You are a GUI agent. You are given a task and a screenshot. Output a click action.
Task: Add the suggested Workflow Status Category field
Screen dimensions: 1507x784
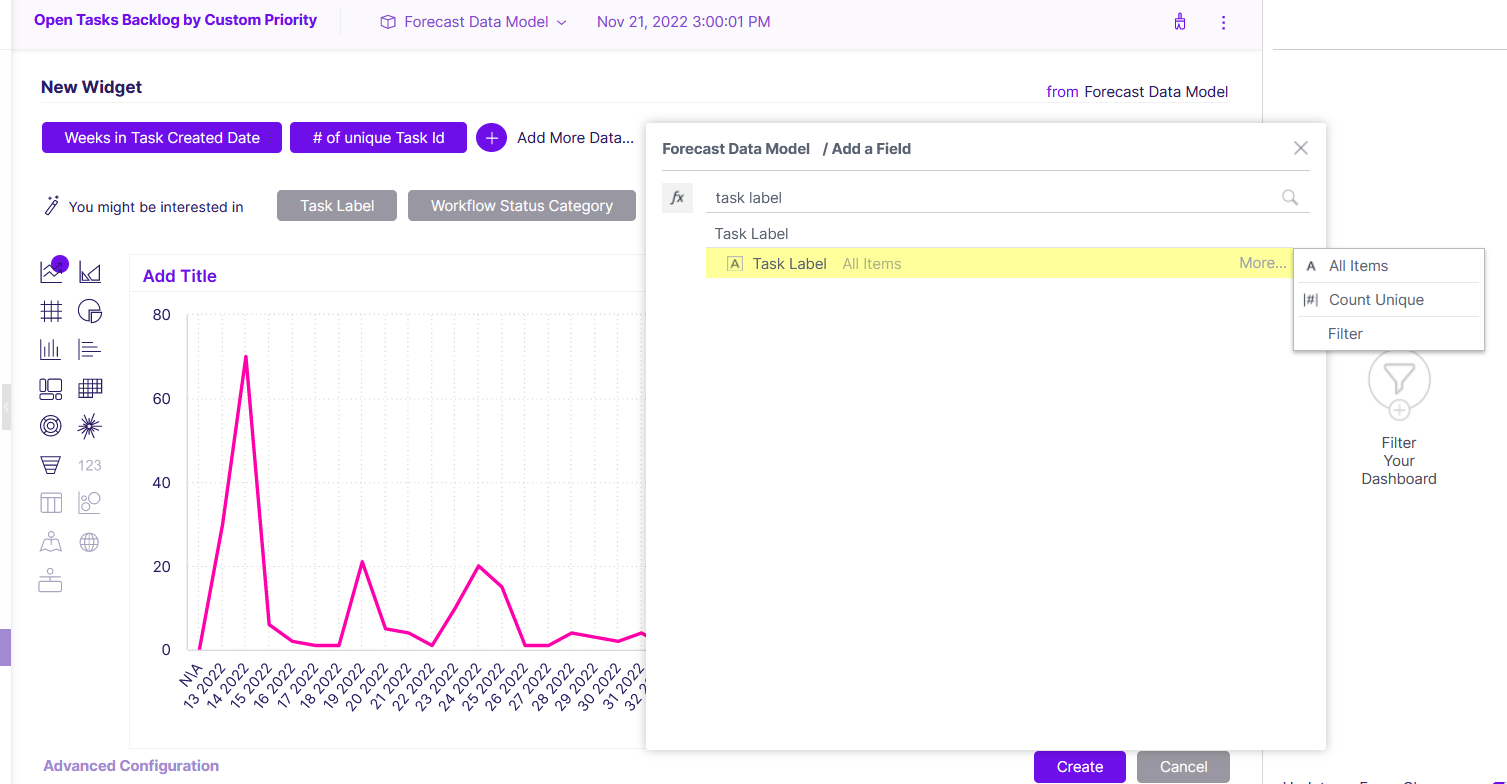click(522, 206)
